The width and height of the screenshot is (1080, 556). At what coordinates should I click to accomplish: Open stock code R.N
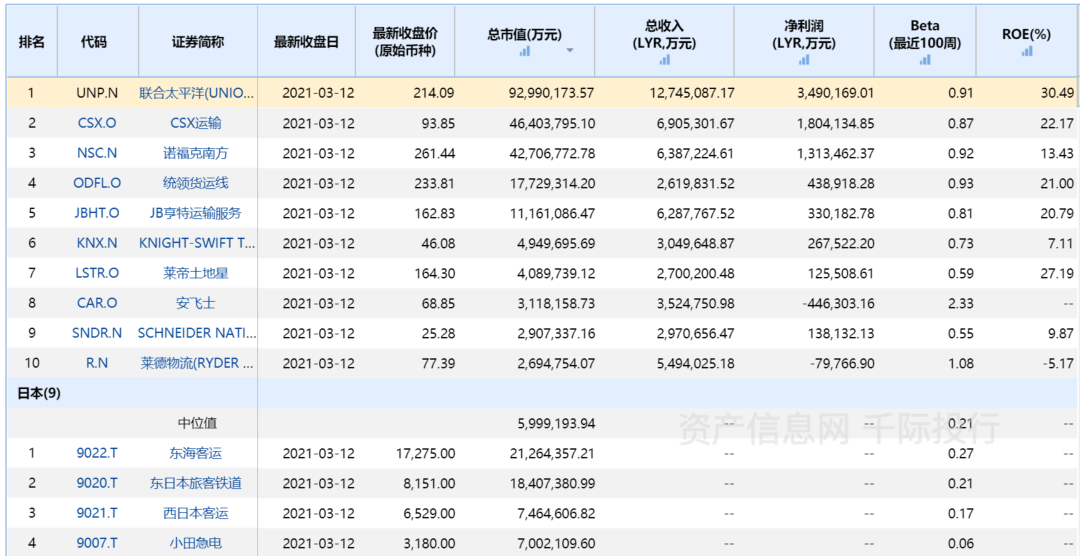pos(98,364)
